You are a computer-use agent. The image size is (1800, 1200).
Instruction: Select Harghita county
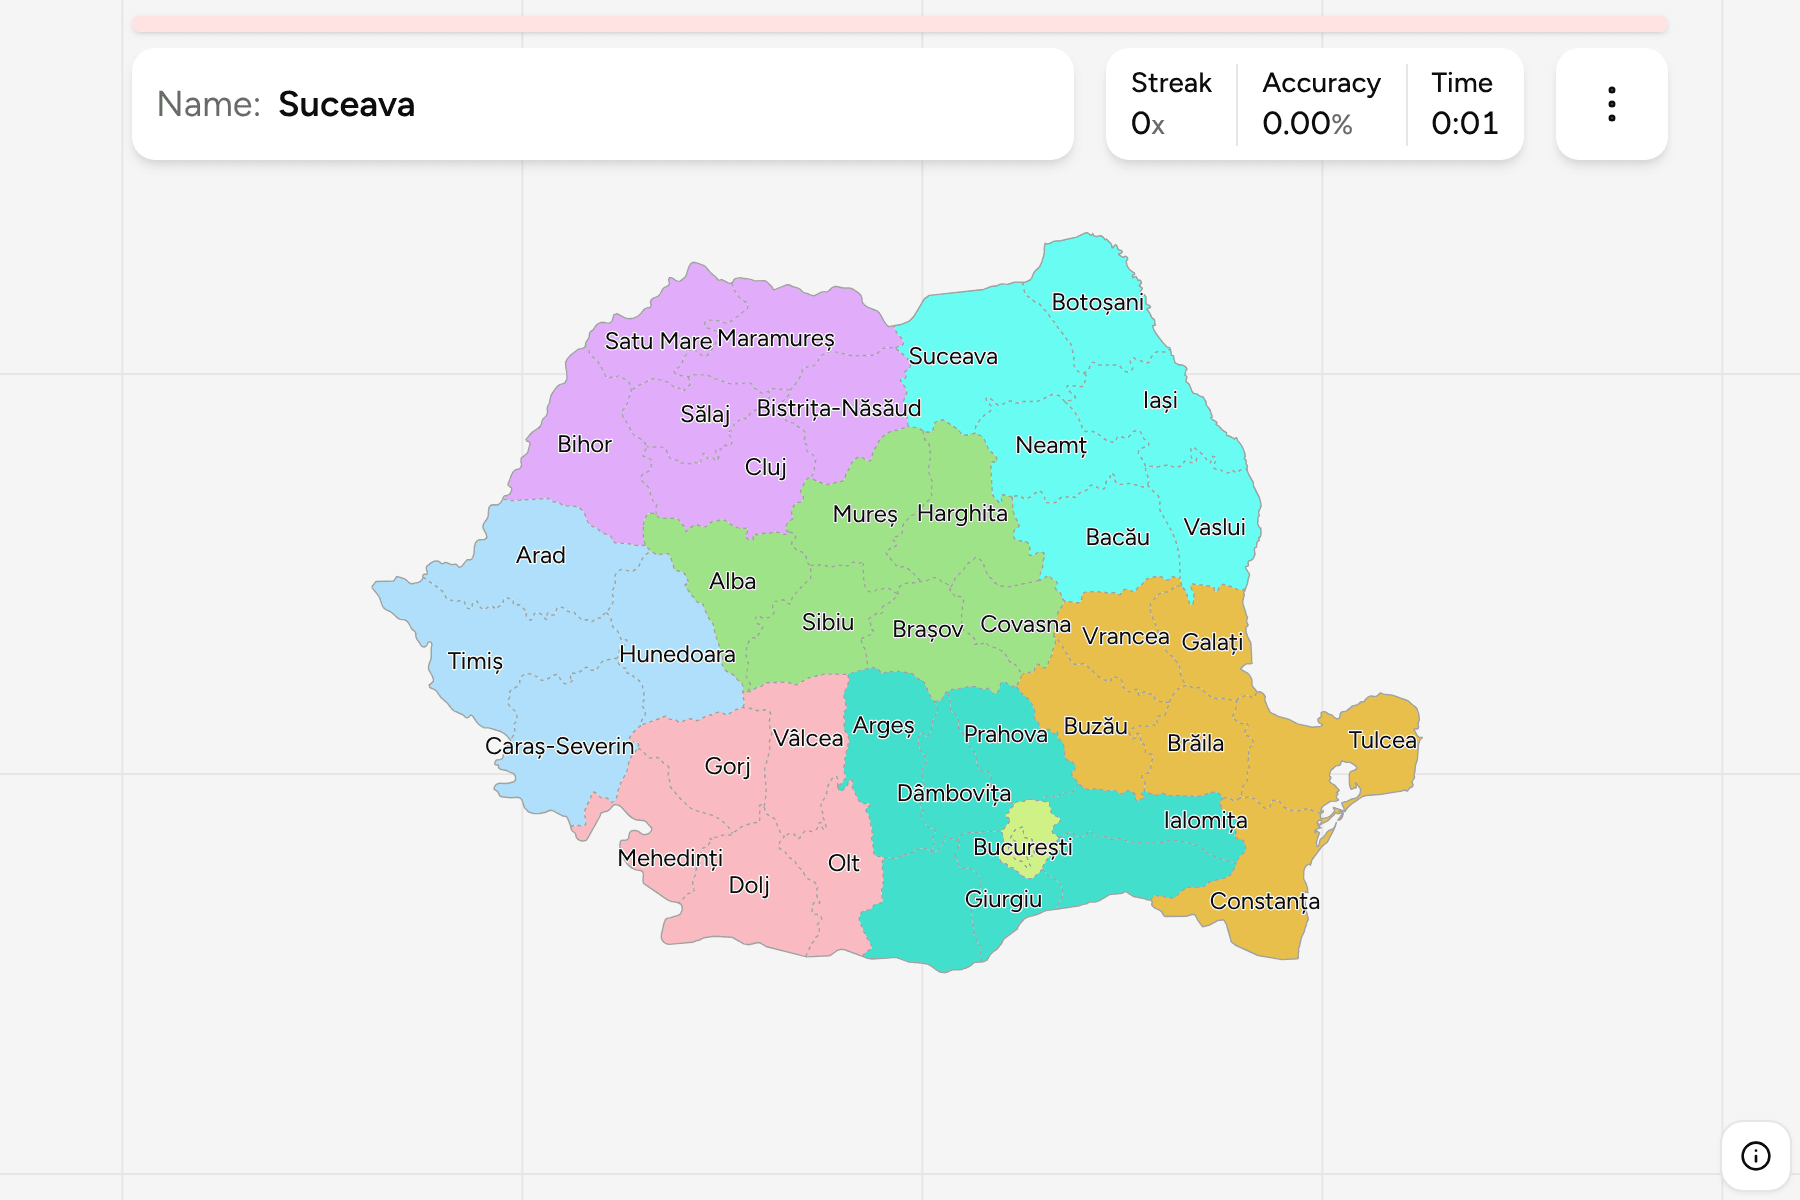coord(962,513)
